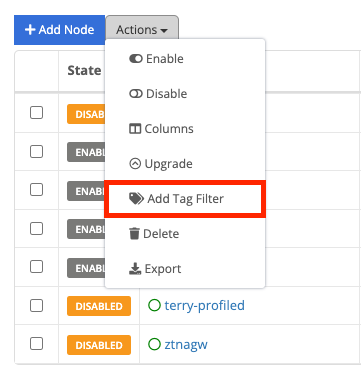The width and height of the screenshot is (361, 371).
Task: Check the box in the first DISABLED row
Action: tap(36, 113)
